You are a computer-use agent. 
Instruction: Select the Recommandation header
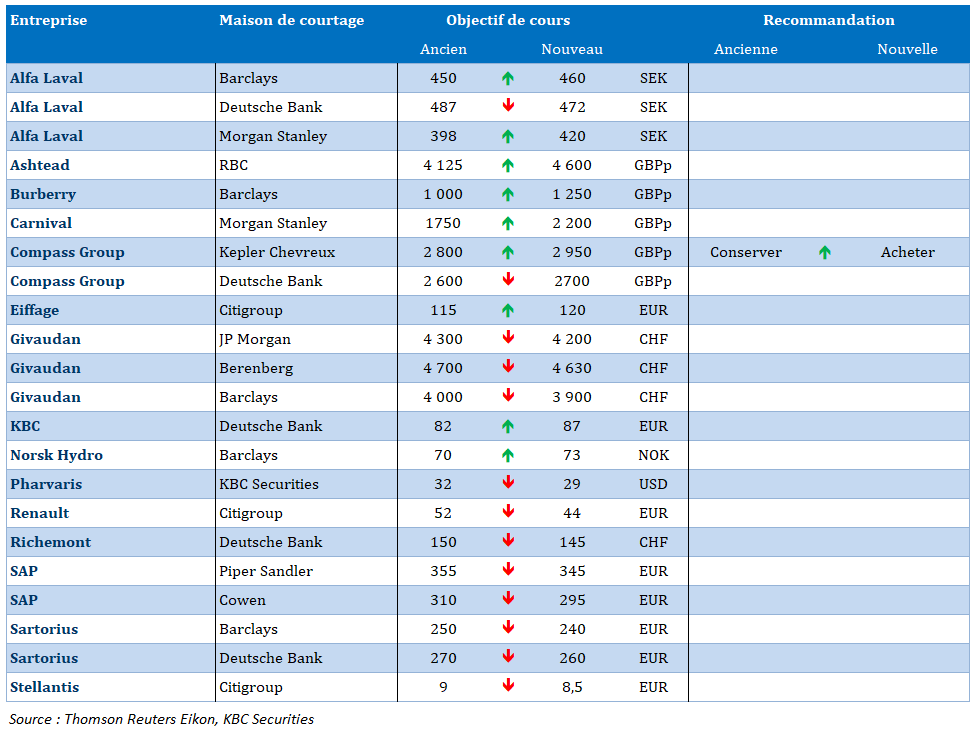point(828,21)
